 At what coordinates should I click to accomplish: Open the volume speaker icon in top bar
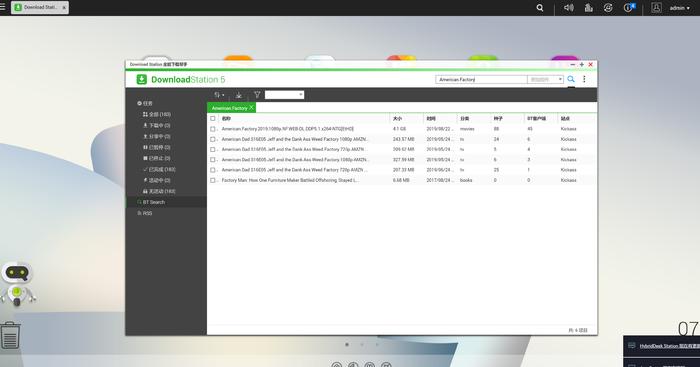pyautogui.click(x=568, y=8)
